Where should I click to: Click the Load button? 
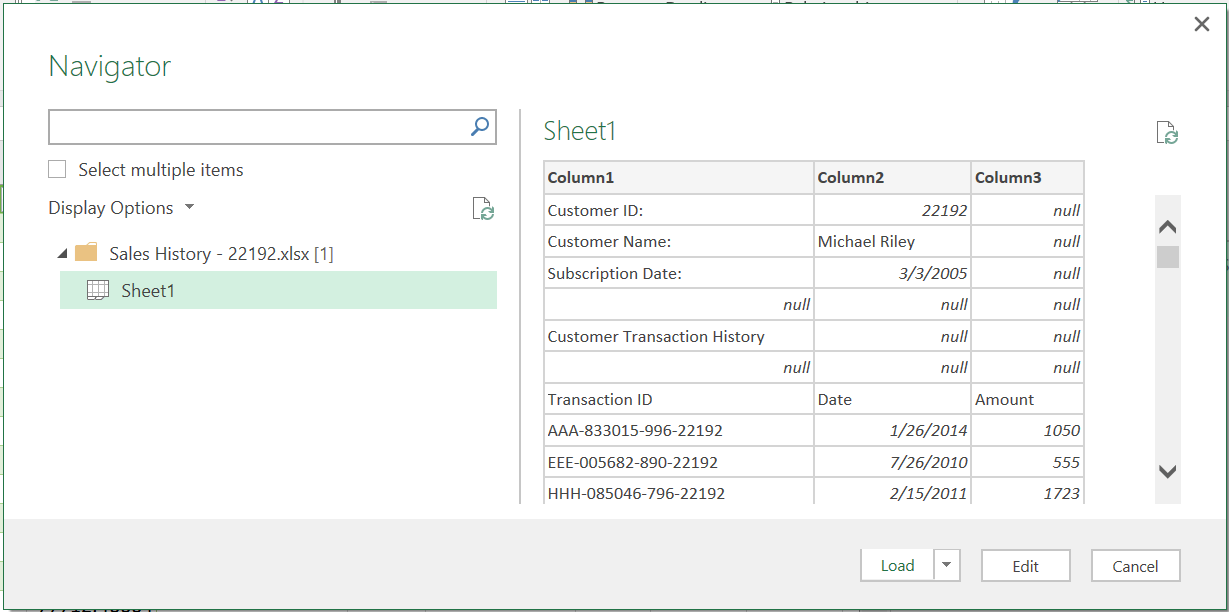pos(897,566)
